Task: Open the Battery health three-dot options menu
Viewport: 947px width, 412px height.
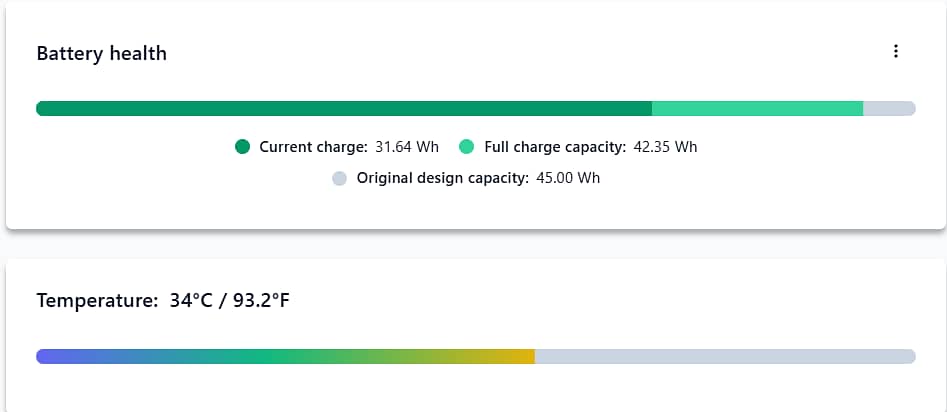Action: point(896,51)
